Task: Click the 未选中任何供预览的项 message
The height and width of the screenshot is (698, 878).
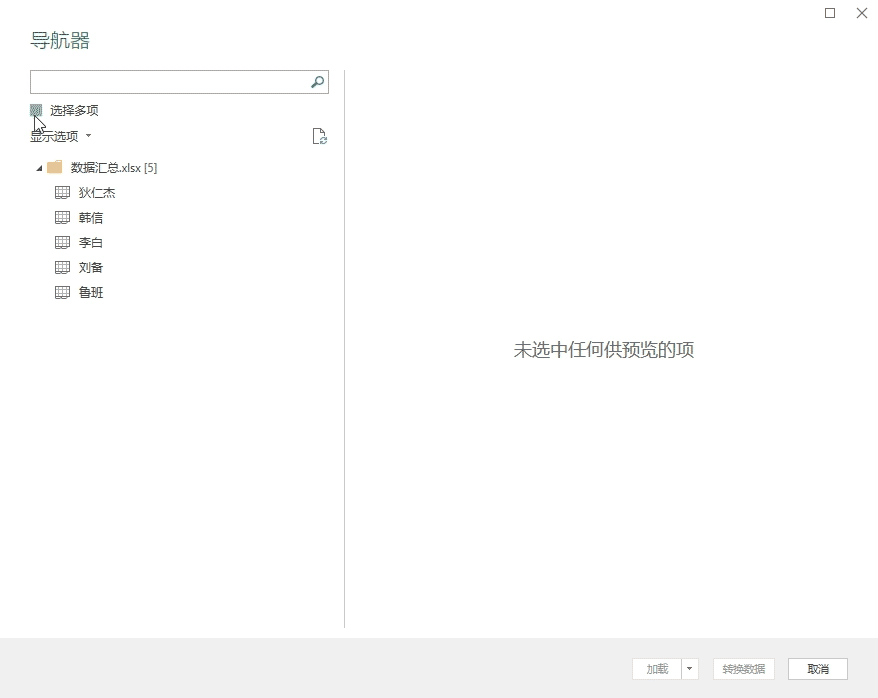Action: [x=604, y=350]
